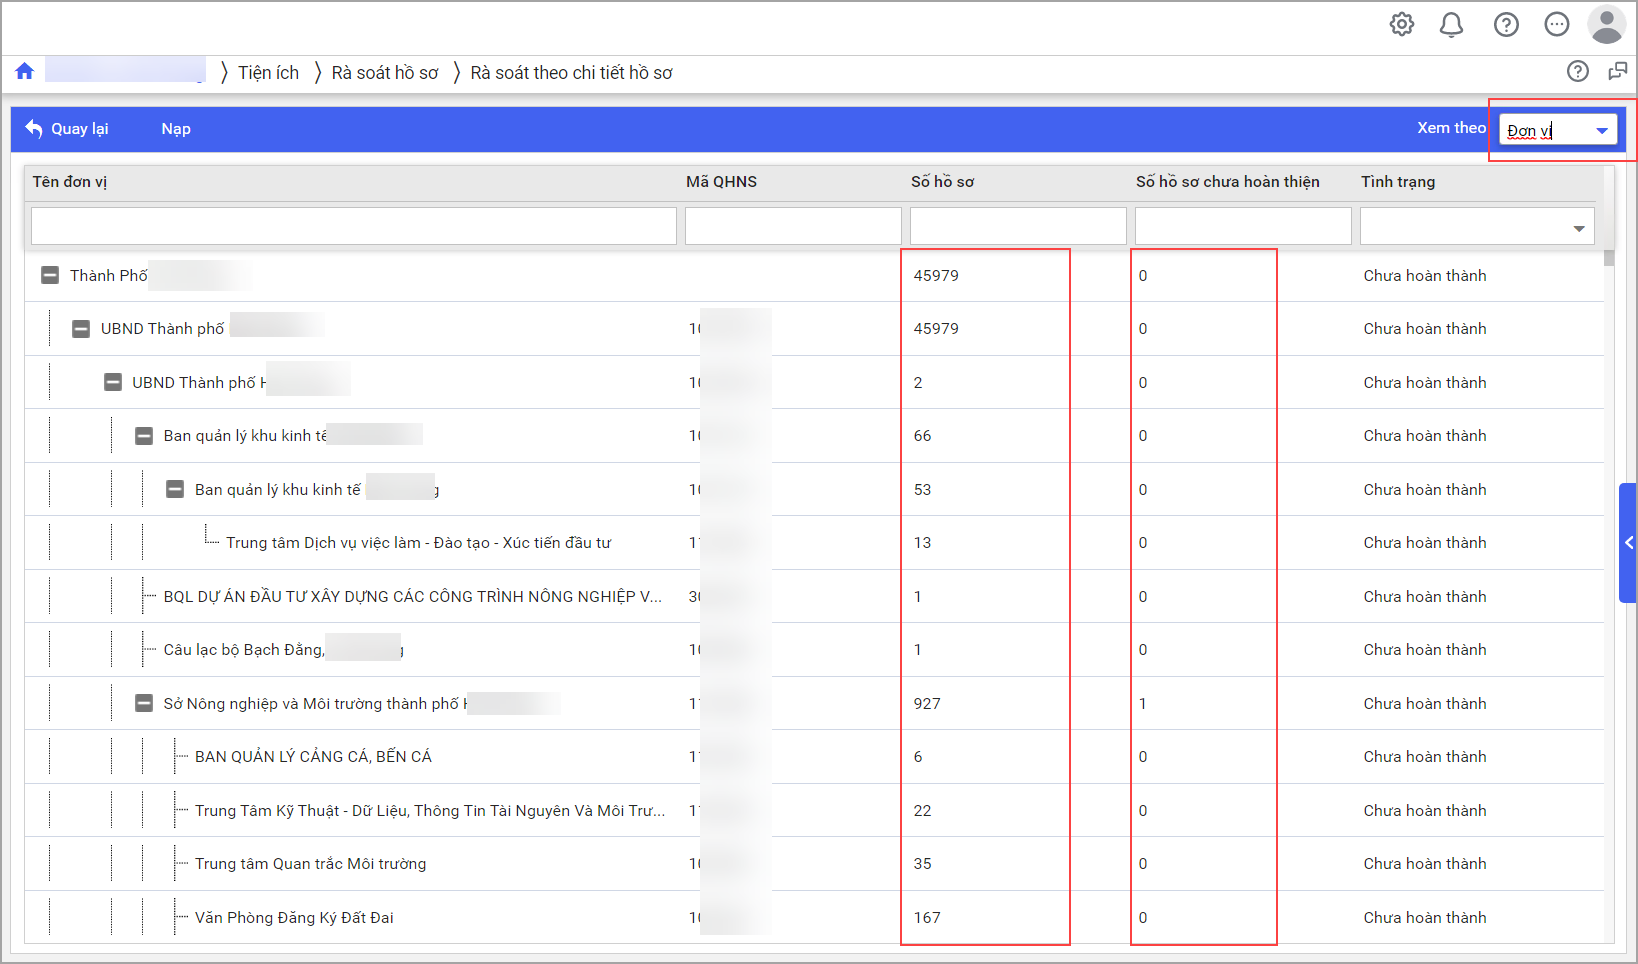
Task: Go to home via house icon
Action: pyautogui.click(x=25, y=71)
